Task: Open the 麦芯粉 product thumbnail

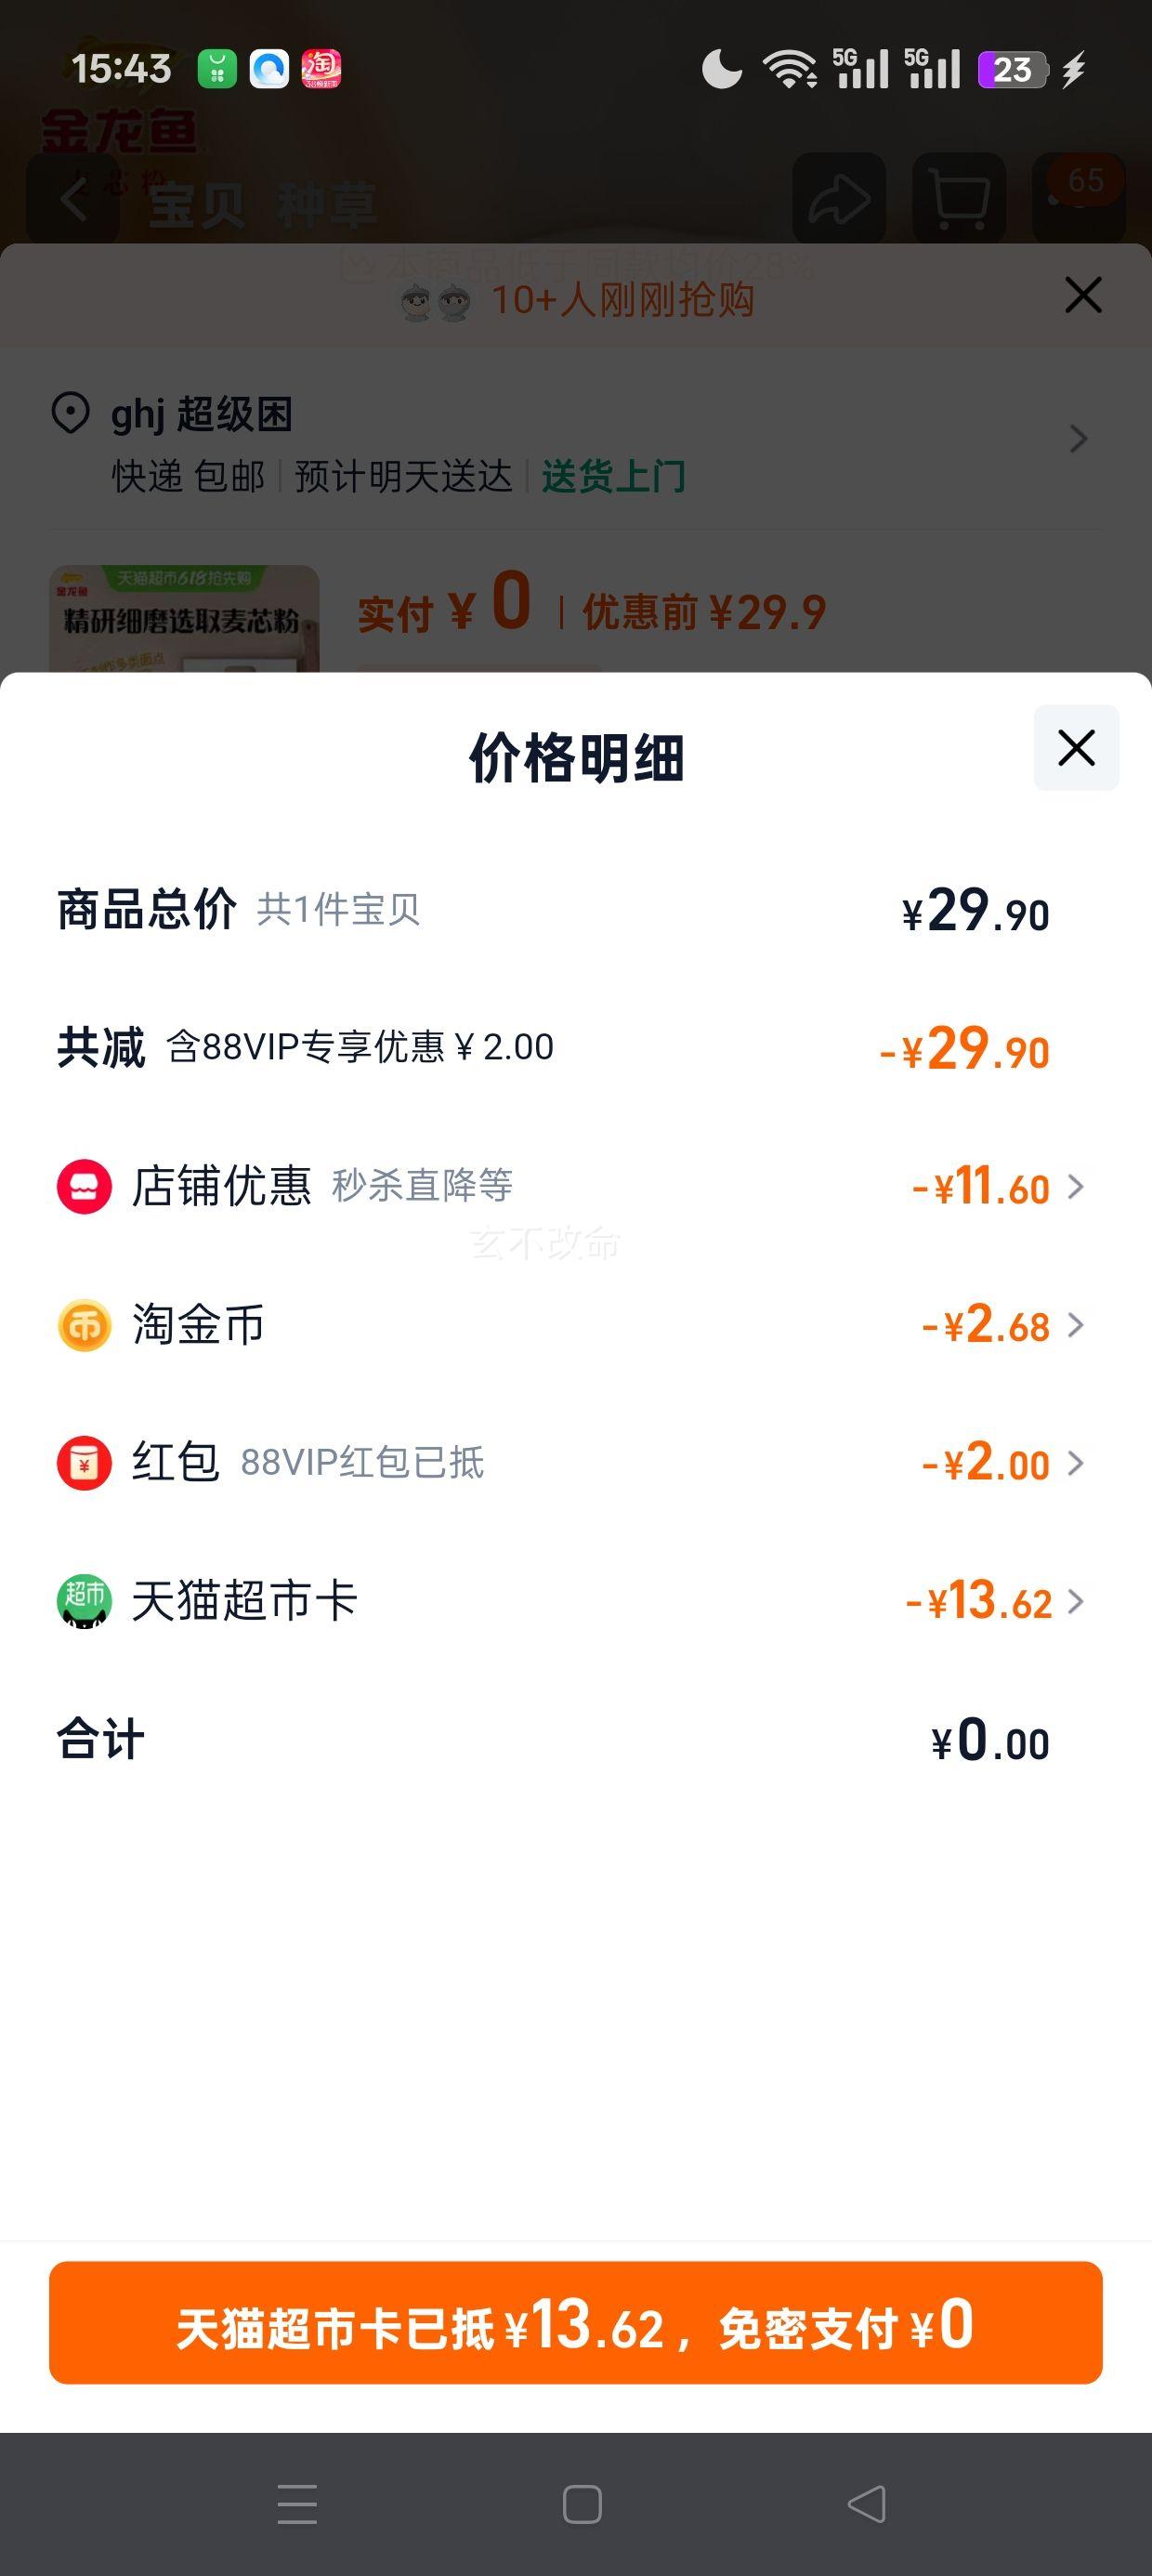Action: tap(184, 619)
